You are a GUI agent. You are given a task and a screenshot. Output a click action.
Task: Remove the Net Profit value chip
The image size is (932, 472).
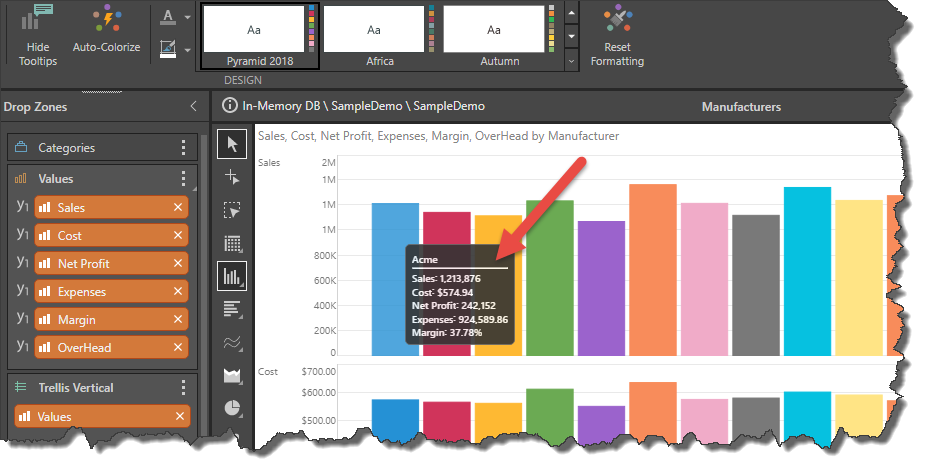pyautogui.click(x=178, y=263)
